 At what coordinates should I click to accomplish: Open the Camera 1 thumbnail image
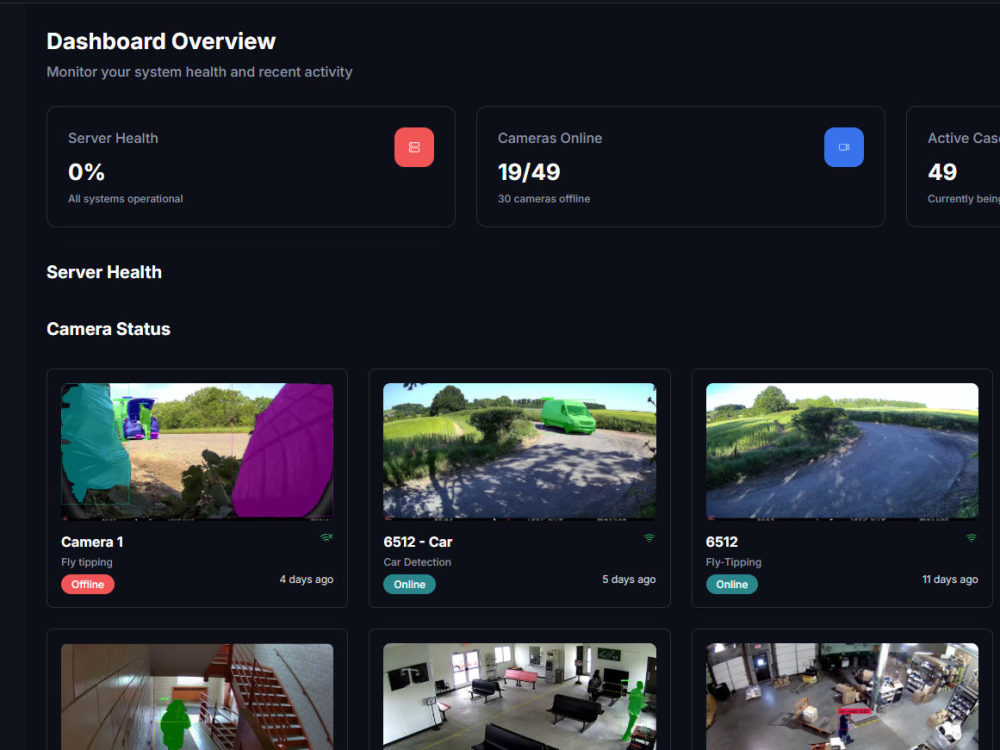(x=197, y=450)
